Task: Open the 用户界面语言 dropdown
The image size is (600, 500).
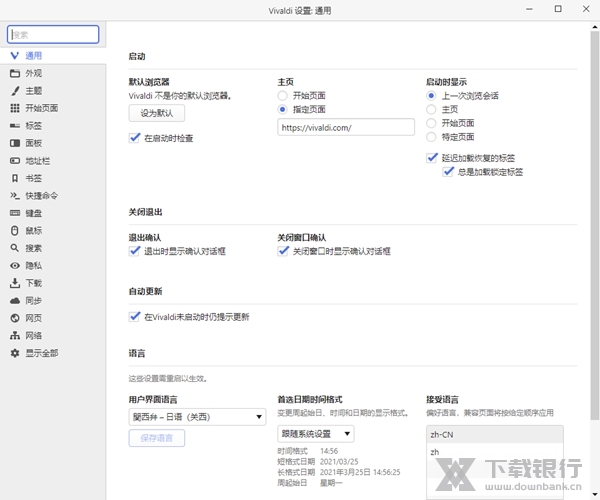Action: (197, 417)
